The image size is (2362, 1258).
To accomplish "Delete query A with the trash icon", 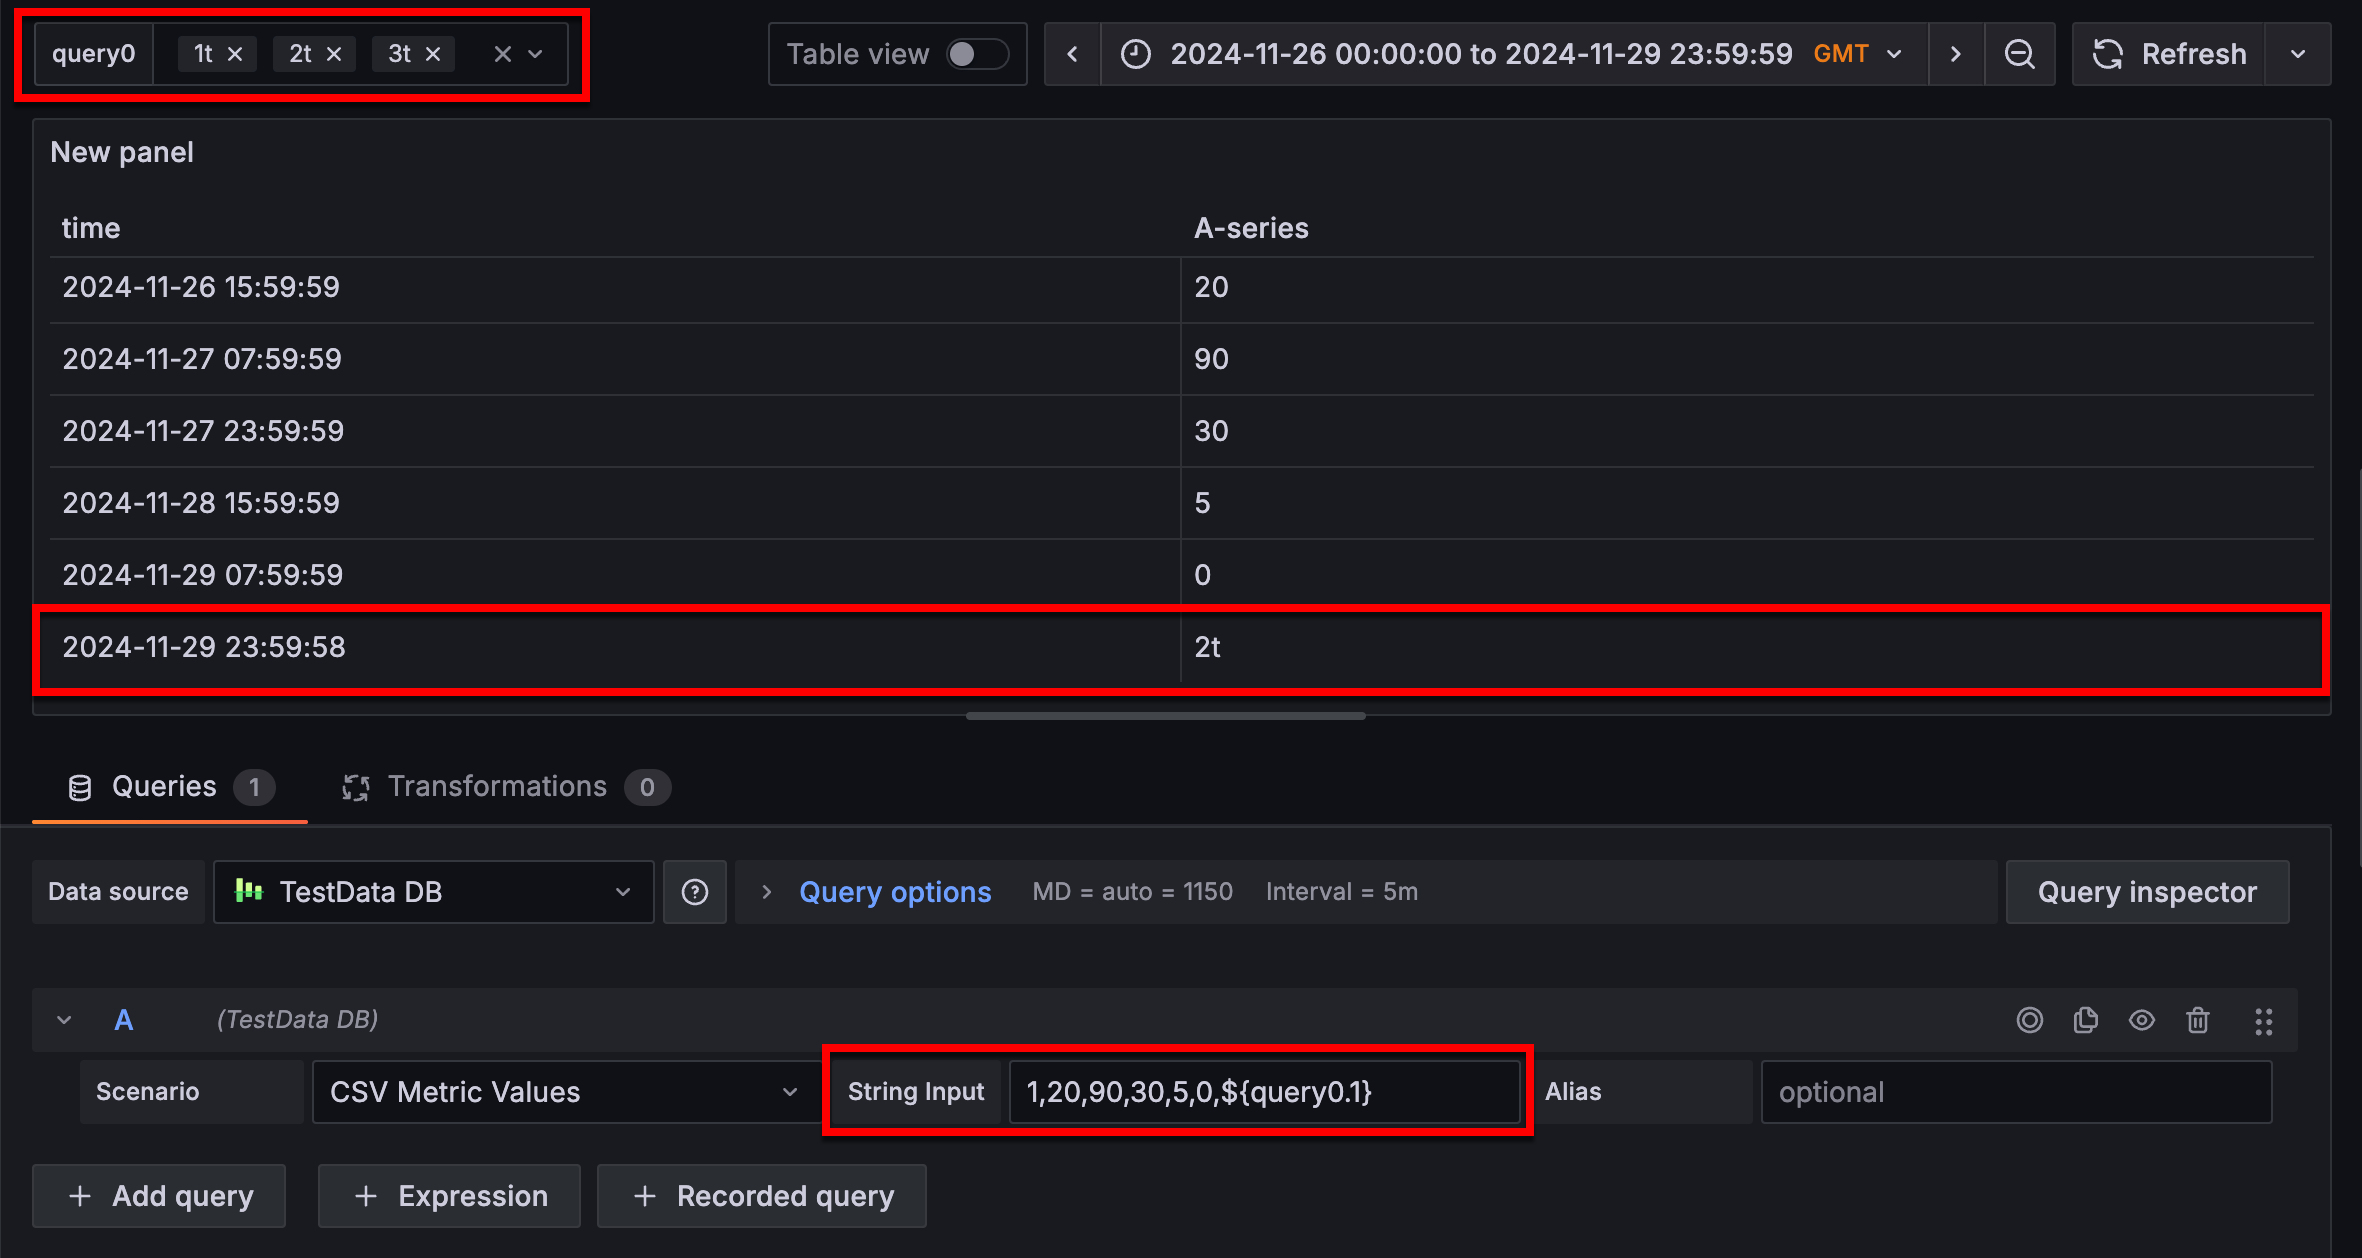I will click(x=2197, y=1020).
